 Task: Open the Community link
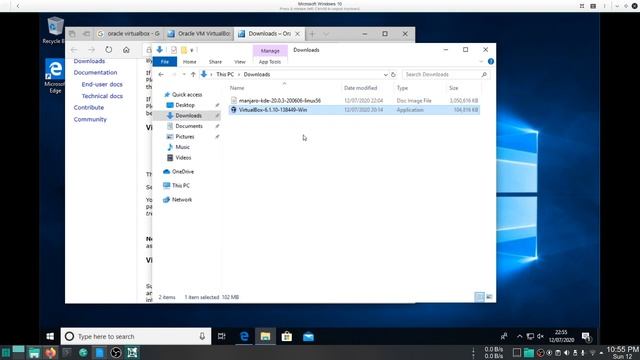click(90, 119)
